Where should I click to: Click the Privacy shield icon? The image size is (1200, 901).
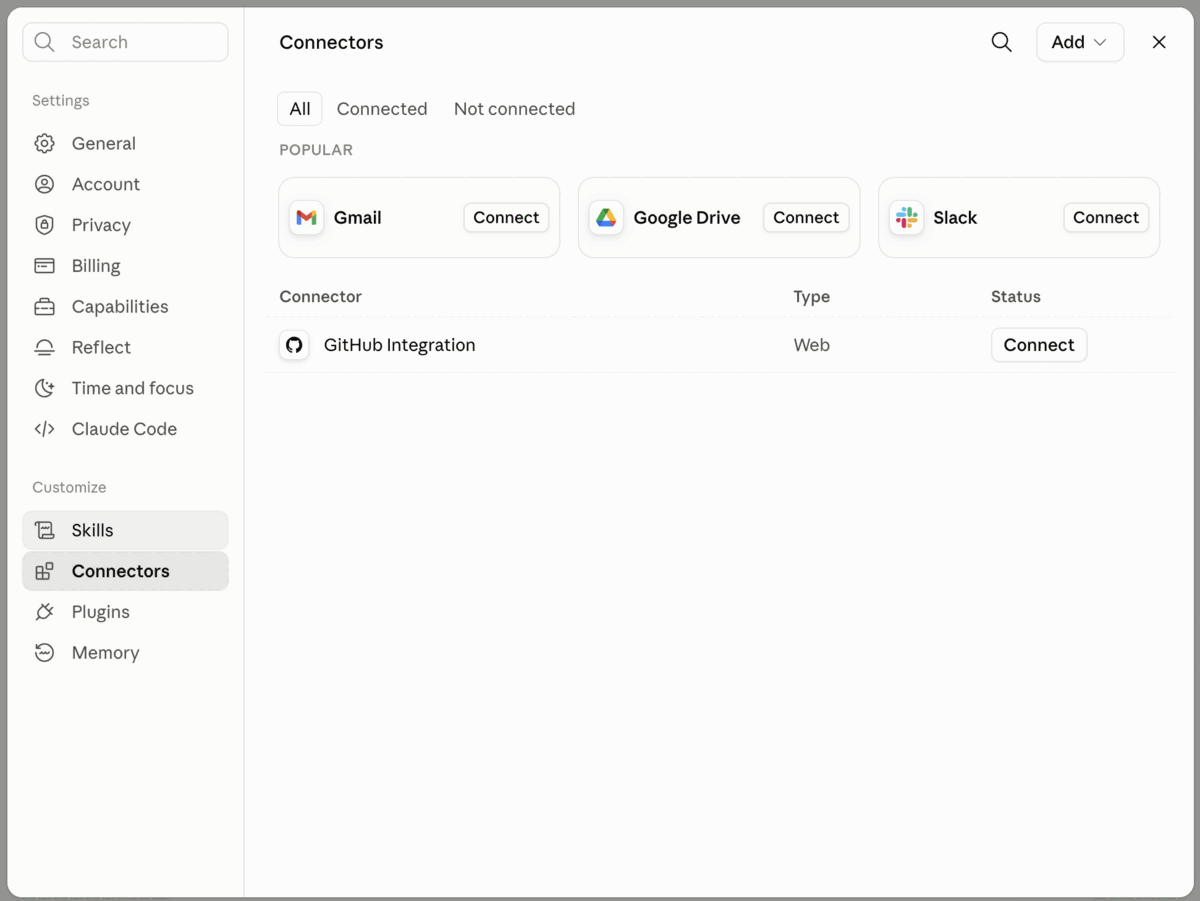(x=44, y=225)
